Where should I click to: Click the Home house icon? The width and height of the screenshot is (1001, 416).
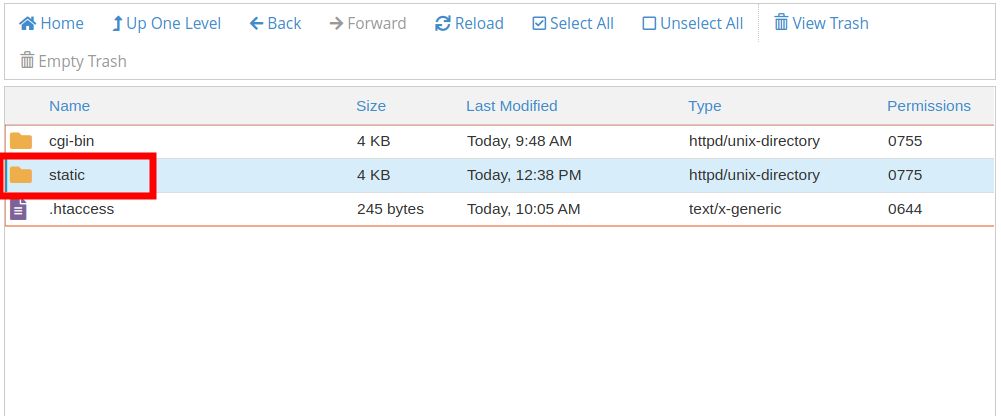(27, 24)
